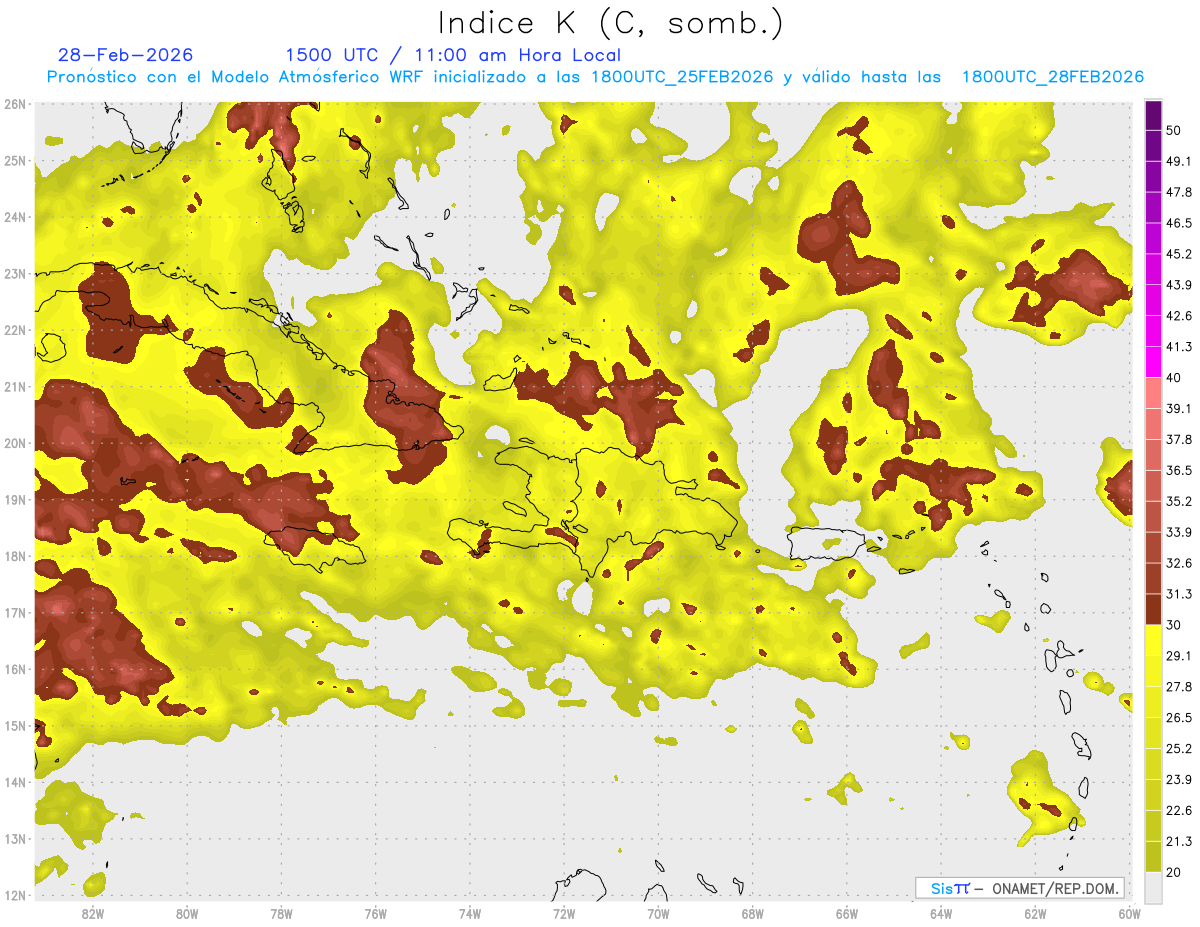Click the '72W' longitude axis label
This screenshot has width=1200, height=927.
point(564,914)
